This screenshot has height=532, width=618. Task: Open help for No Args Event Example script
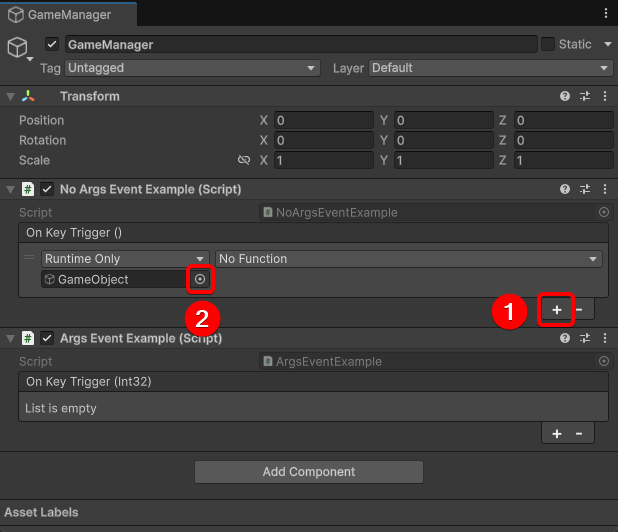565,189
